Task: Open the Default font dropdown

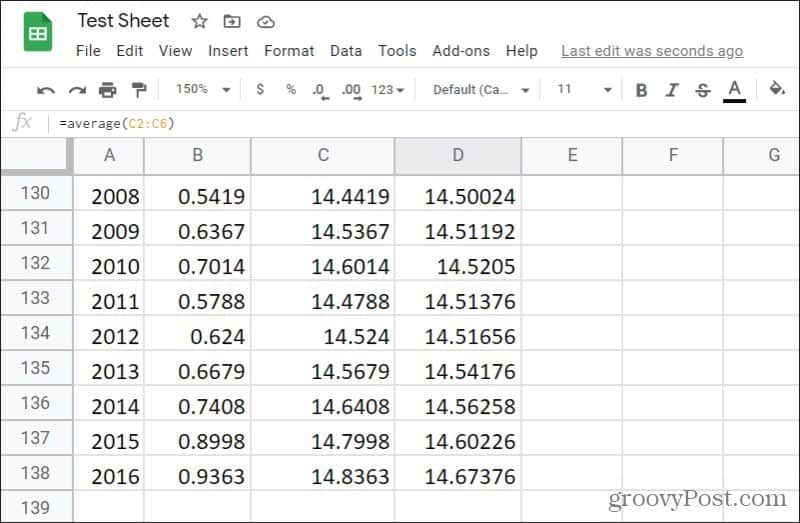Action: tap(481, 90)
